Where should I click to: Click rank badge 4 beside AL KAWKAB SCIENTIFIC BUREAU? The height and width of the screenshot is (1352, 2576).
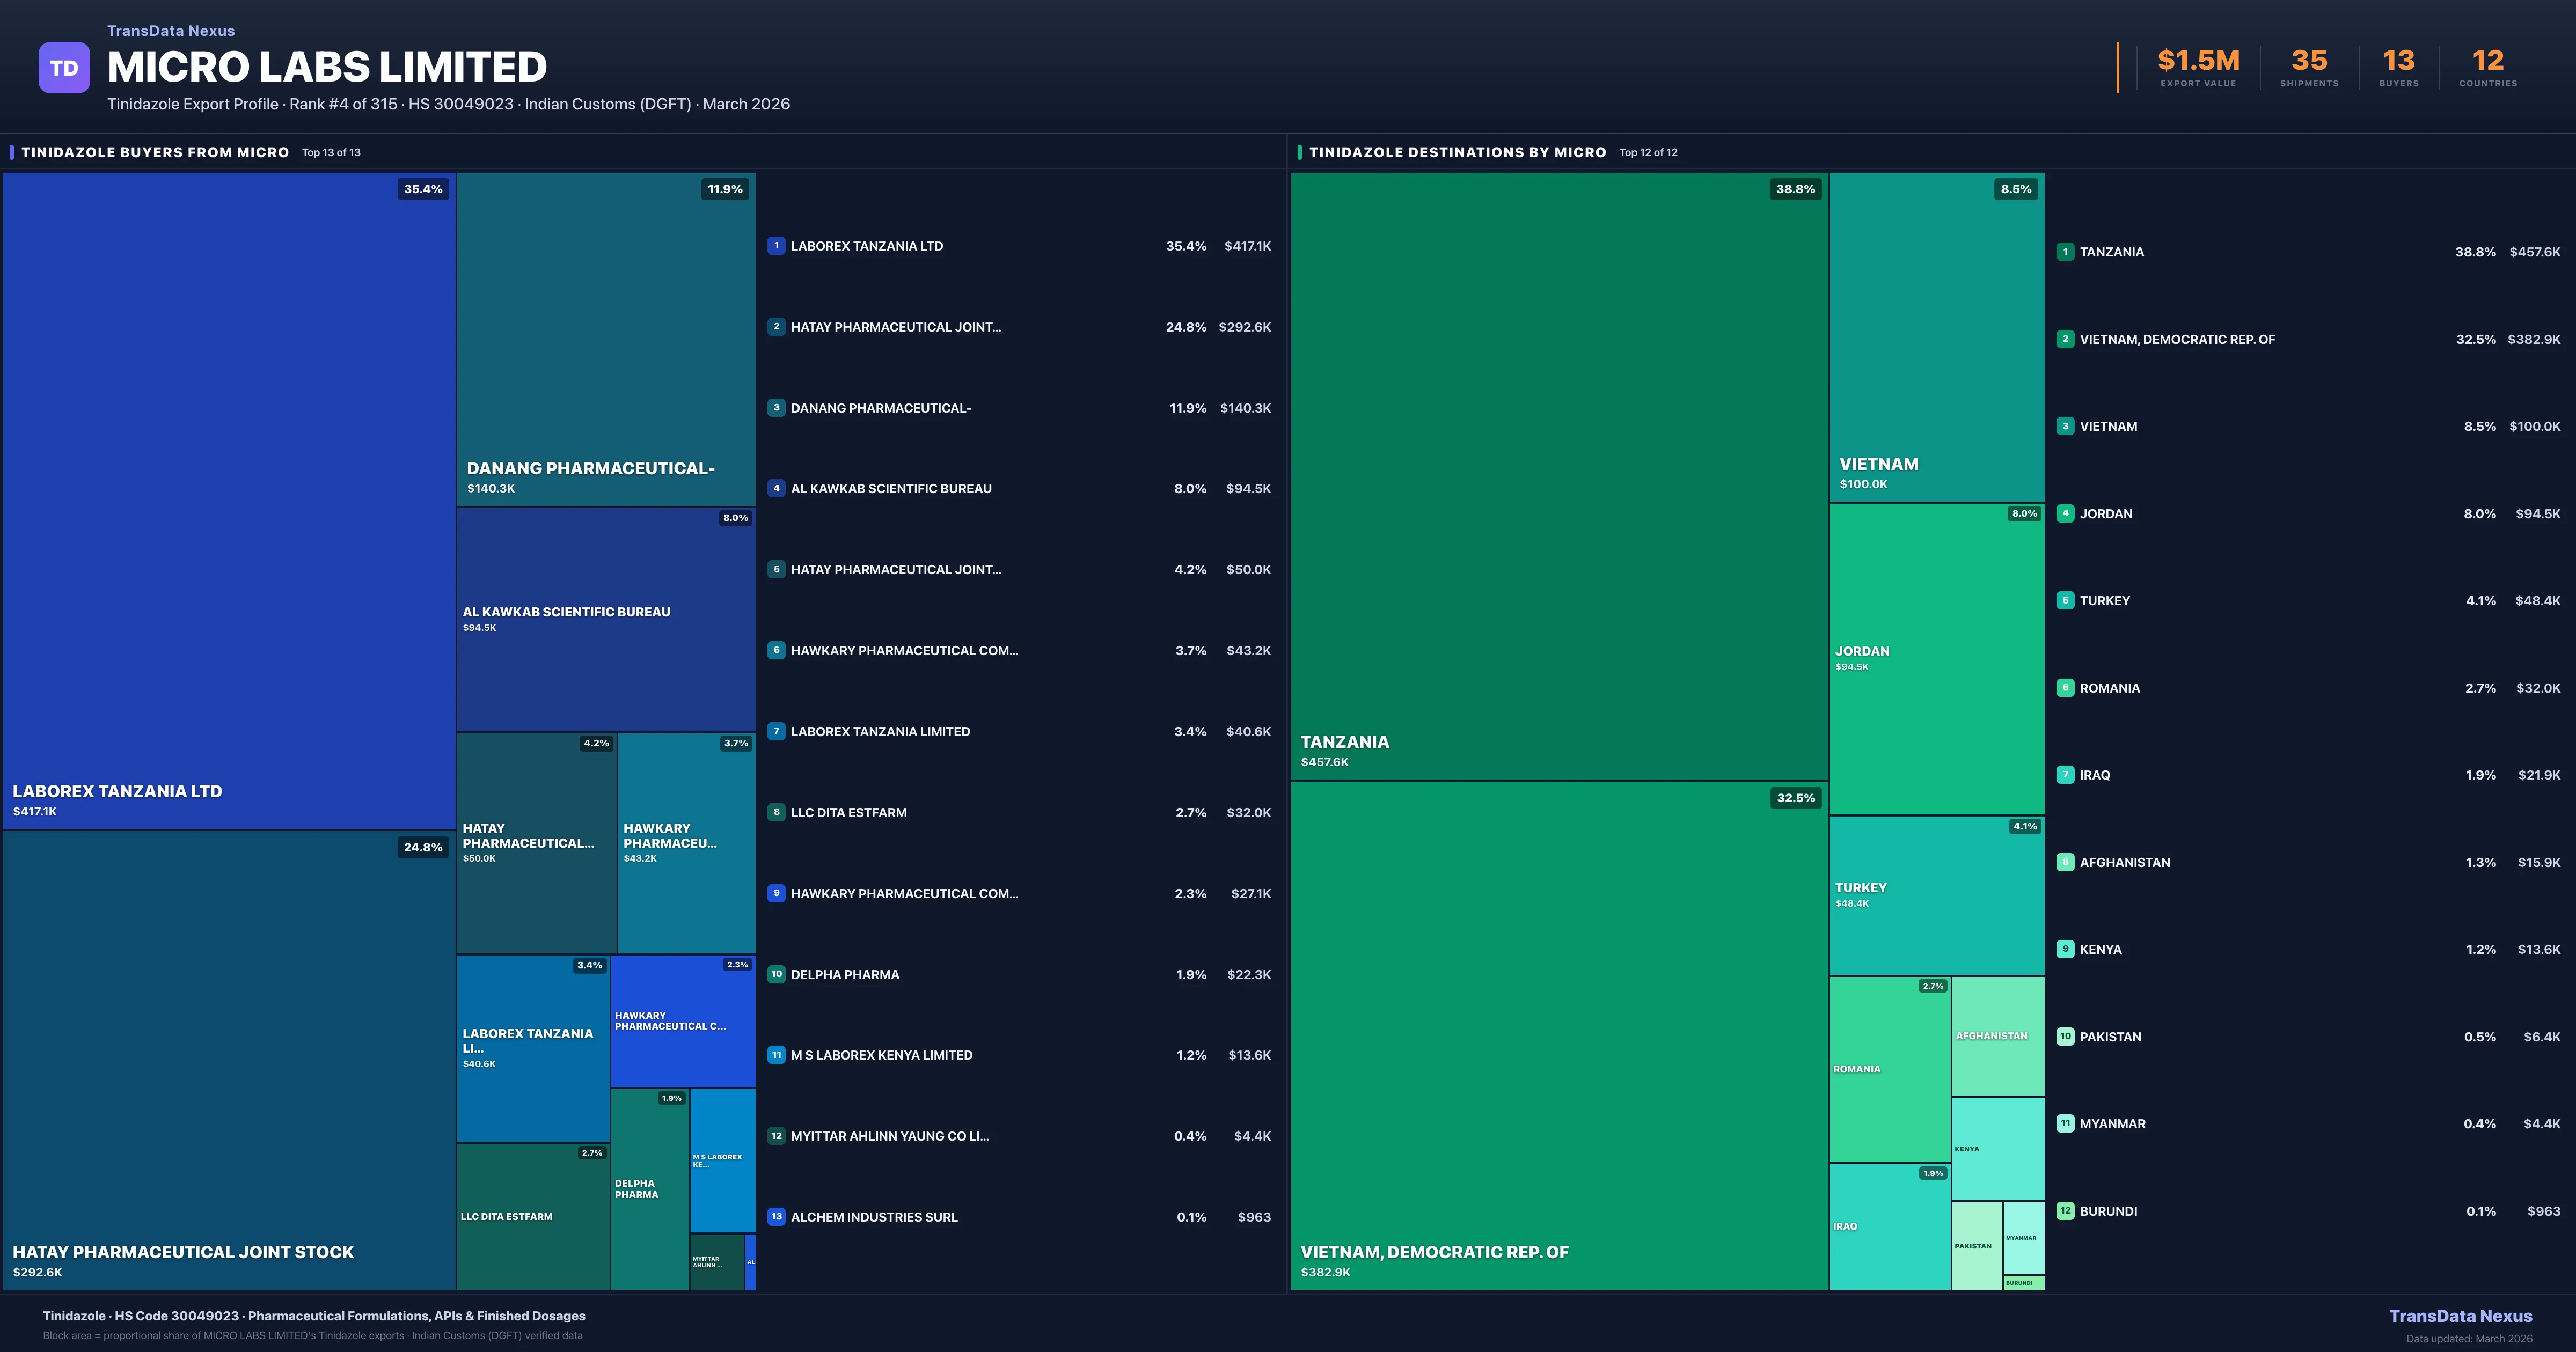(776, 489)
